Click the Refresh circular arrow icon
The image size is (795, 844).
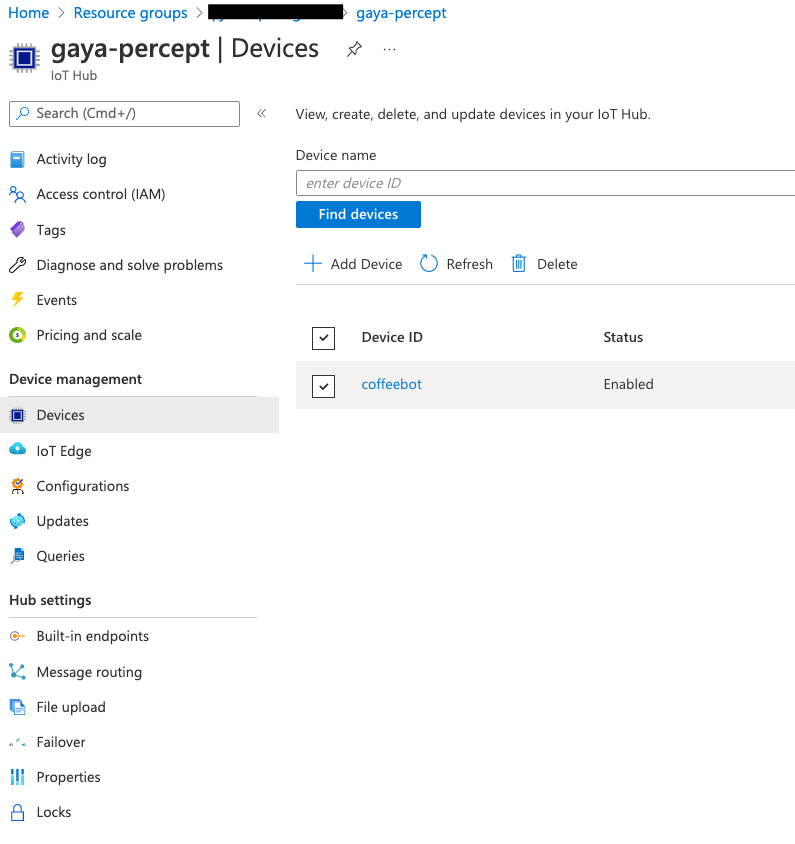[428, 264]
